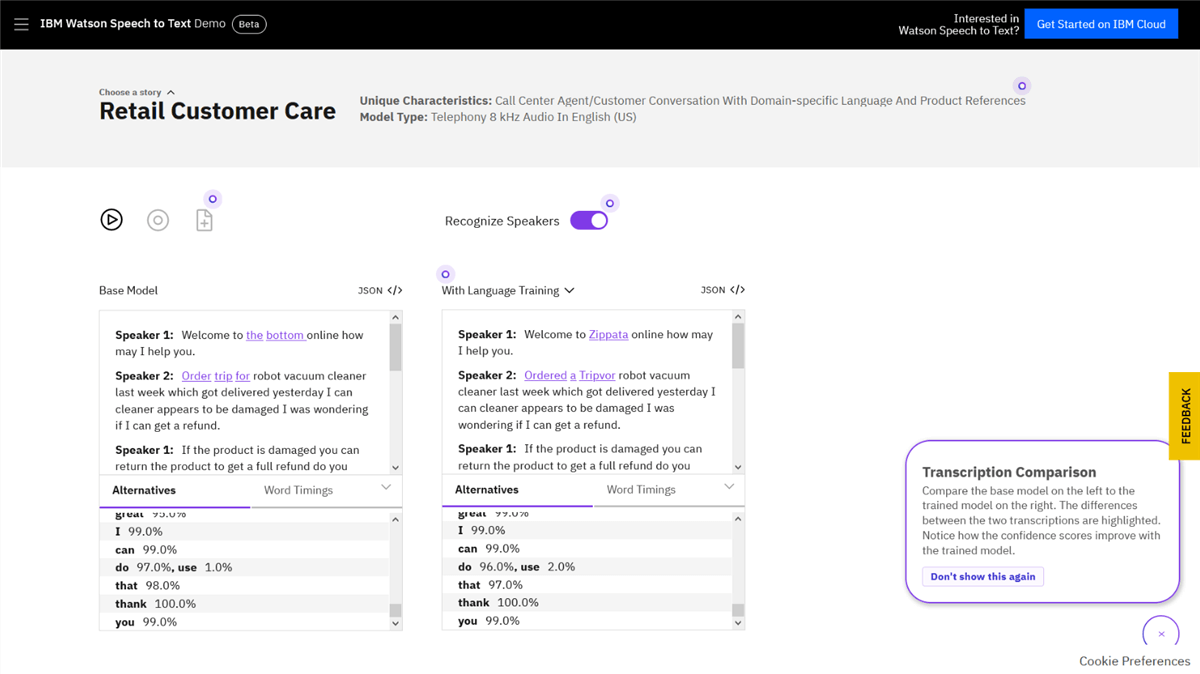Screen dimensions: 1200x674
Task: Click Get Started on IBM Cloud
Action: pos(1101,24)
